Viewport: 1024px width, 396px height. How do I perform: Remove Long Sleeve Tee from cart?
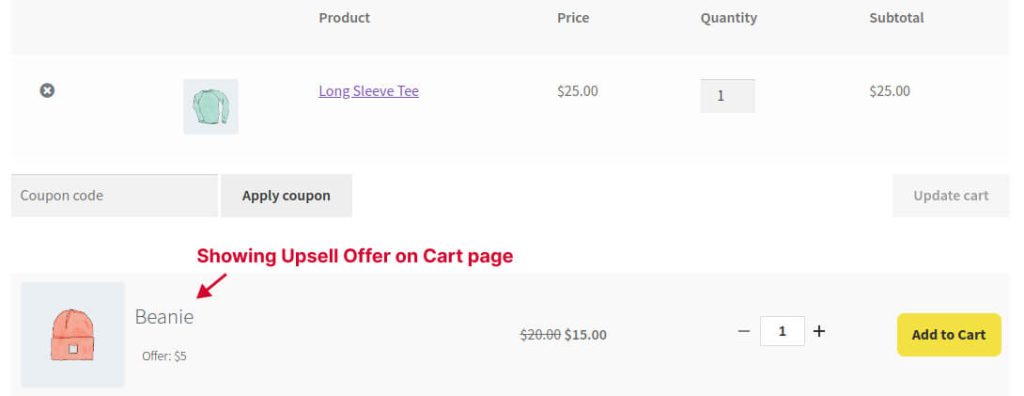(x=47, y=90)
